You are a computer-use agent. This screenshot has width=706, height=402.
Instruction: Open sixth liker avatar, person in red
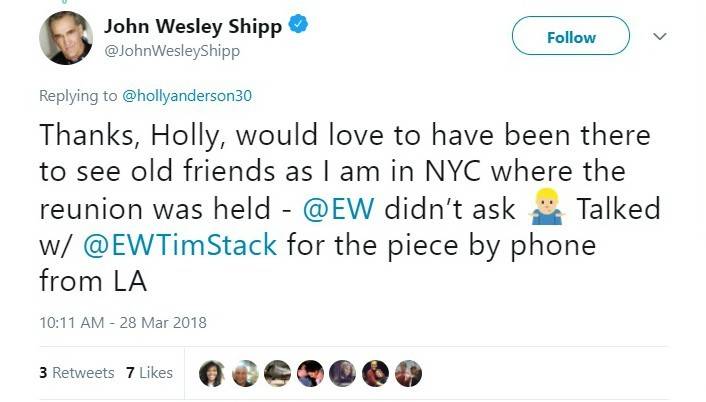click(375, 373)
